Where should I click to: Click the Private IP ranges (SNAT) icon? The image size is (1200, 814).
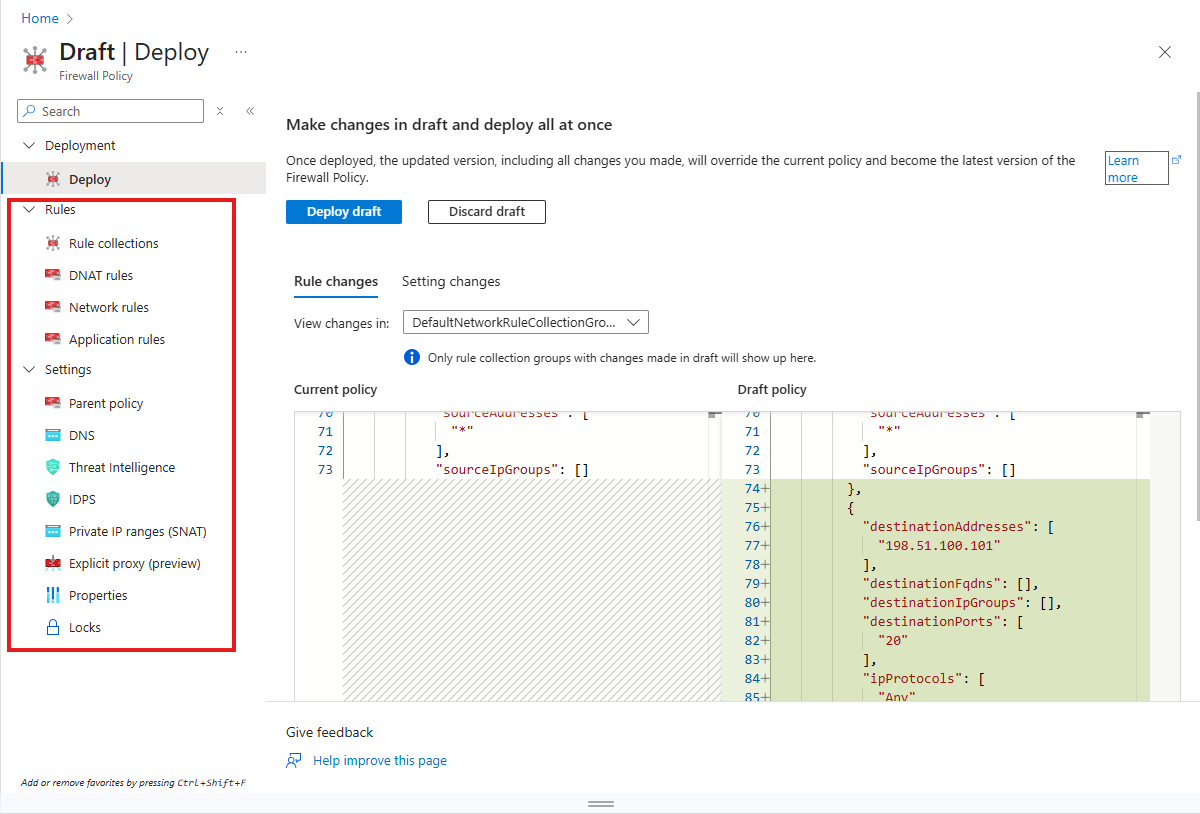53,531
